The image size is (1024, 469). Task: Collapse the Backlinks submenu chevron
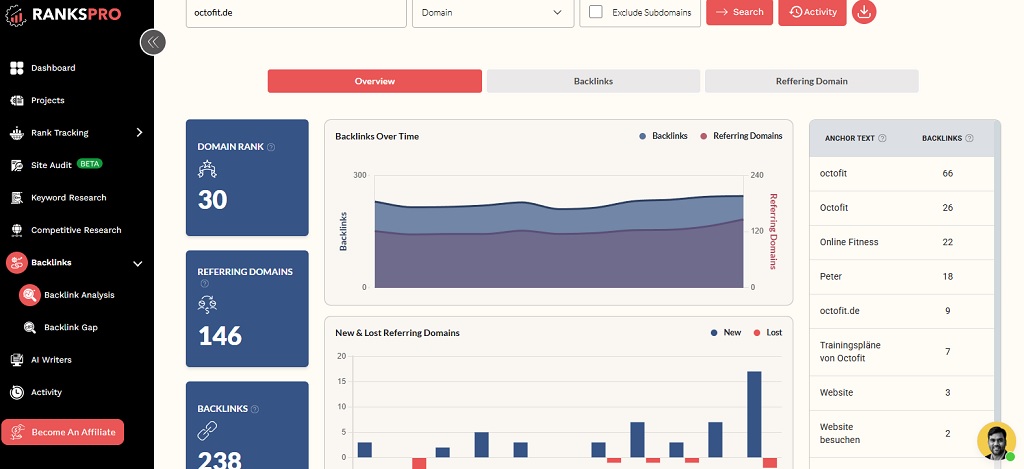(138, 263)
